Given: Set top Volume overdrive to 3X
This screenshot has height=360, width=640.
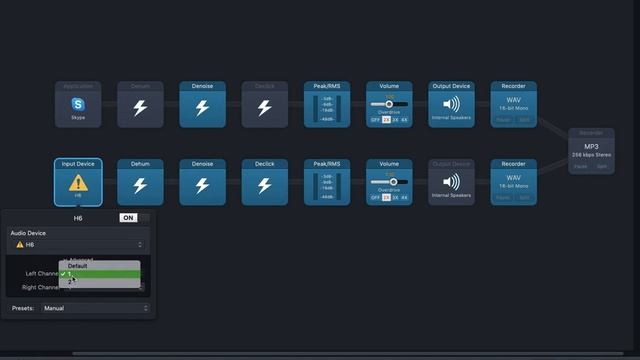Looking at the screenshot, I should 395,120.
